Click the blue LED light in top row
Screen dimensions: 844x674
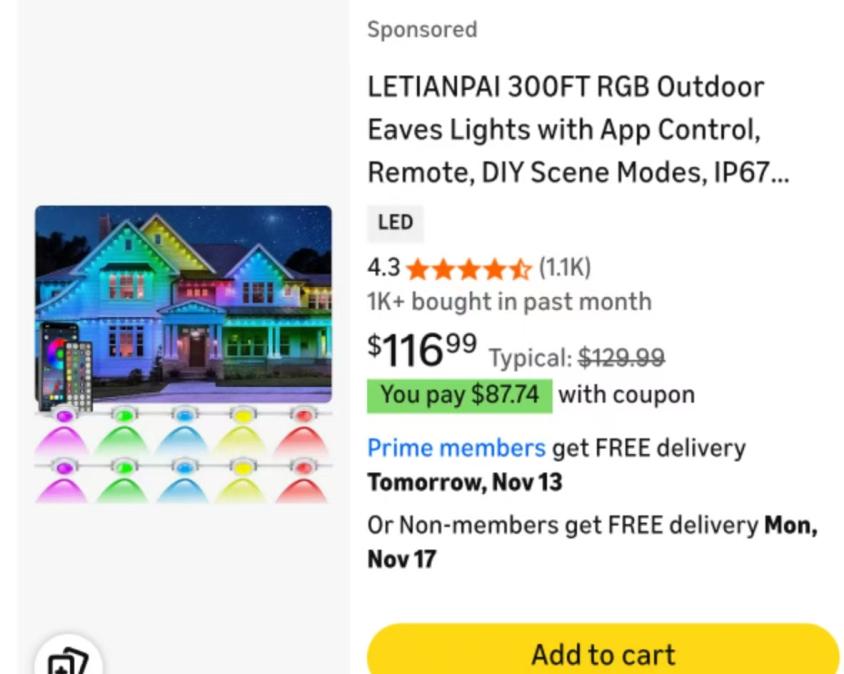pyautogui.click(x=183, y=414)
